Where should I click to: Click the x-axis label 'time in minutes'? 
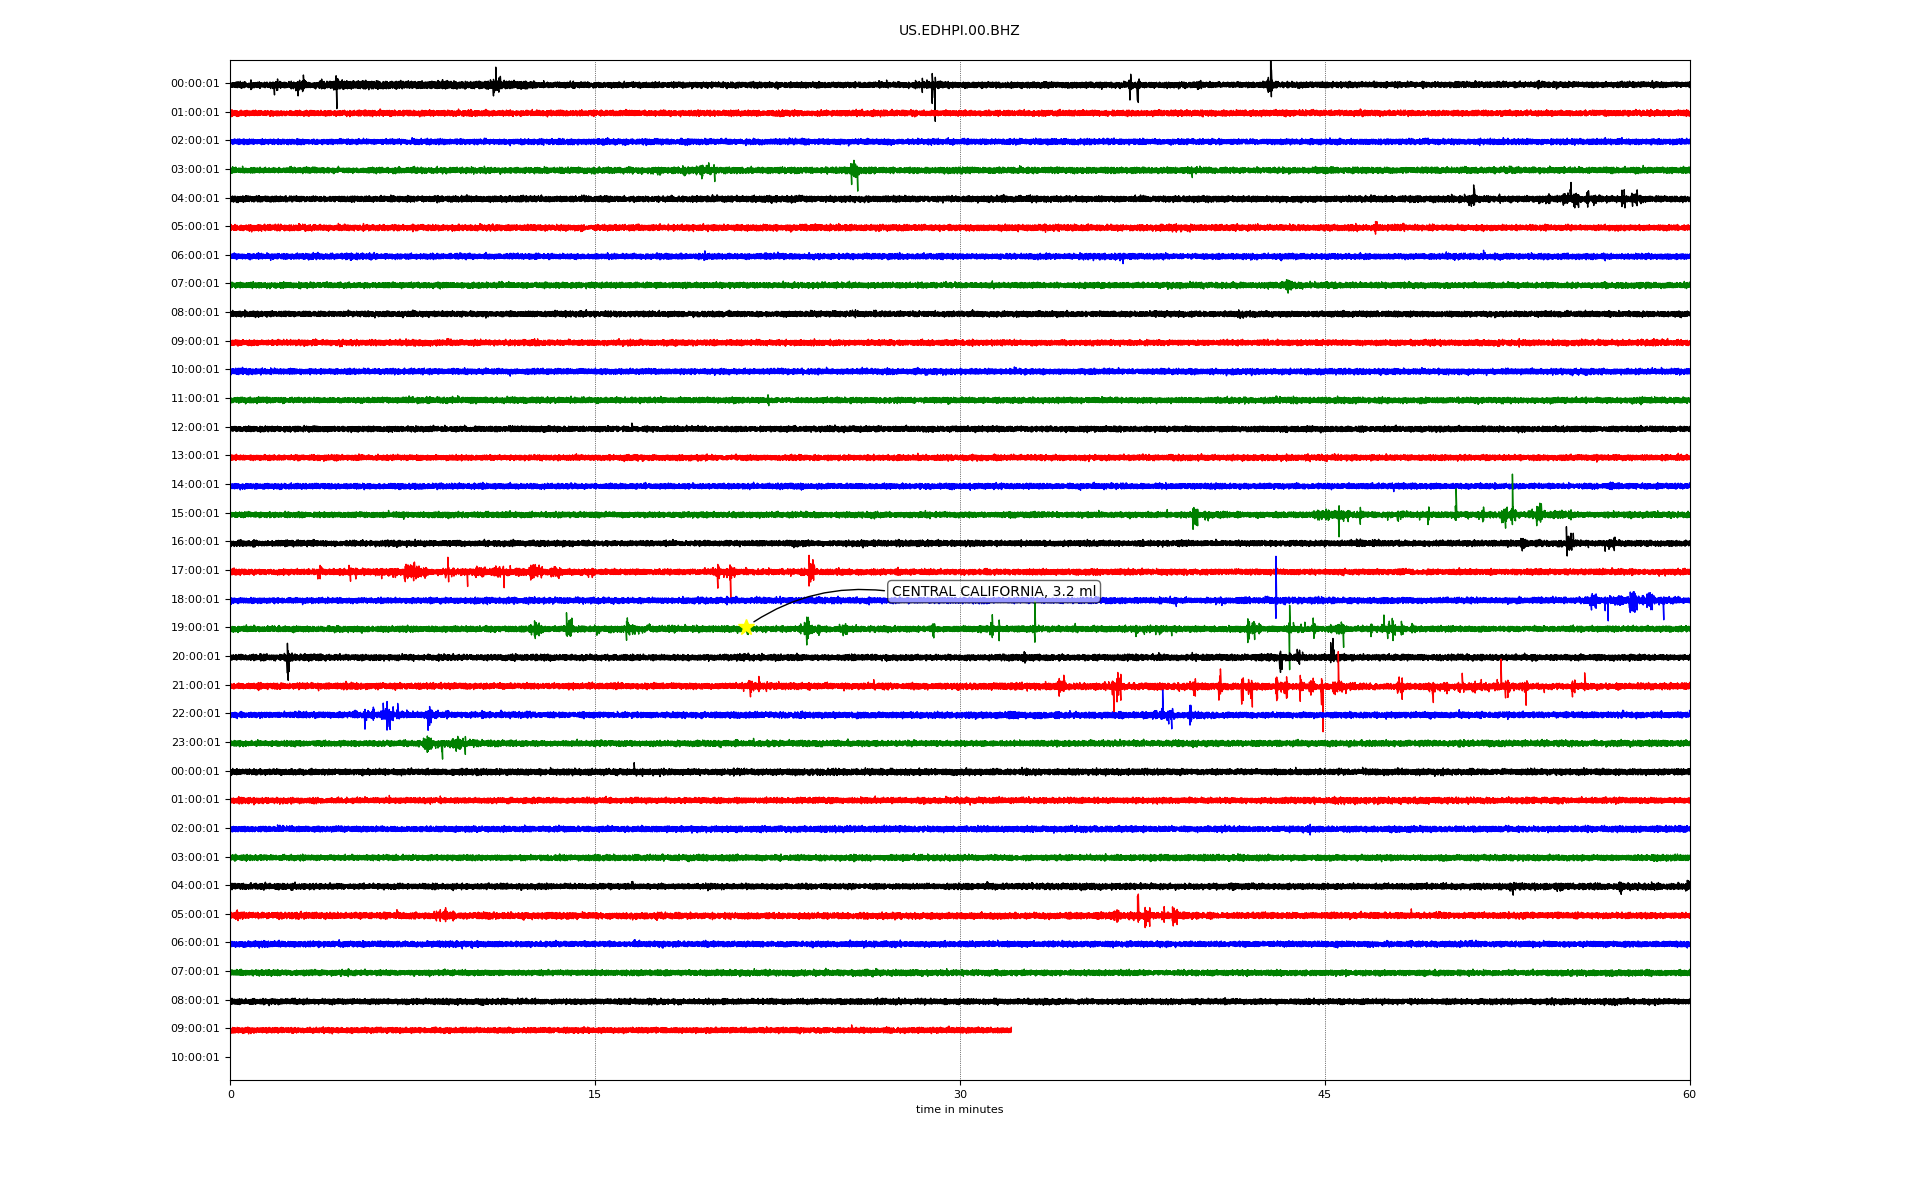[959, 1110]
